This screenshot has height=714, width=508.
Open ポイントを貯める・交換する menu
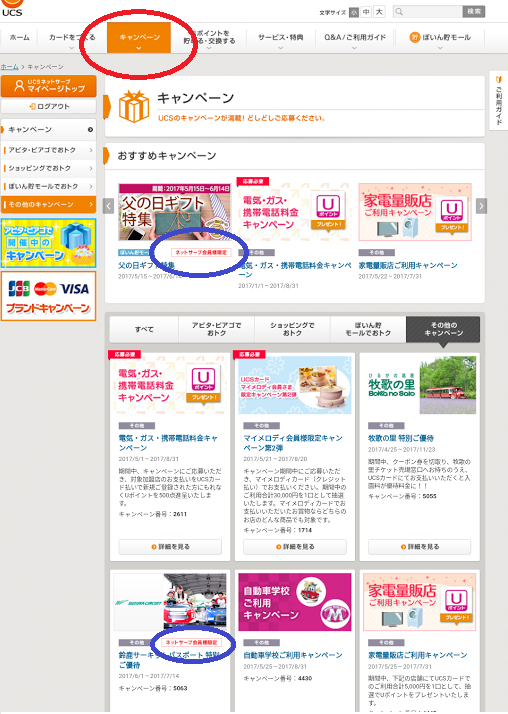[x=209, y=38]
